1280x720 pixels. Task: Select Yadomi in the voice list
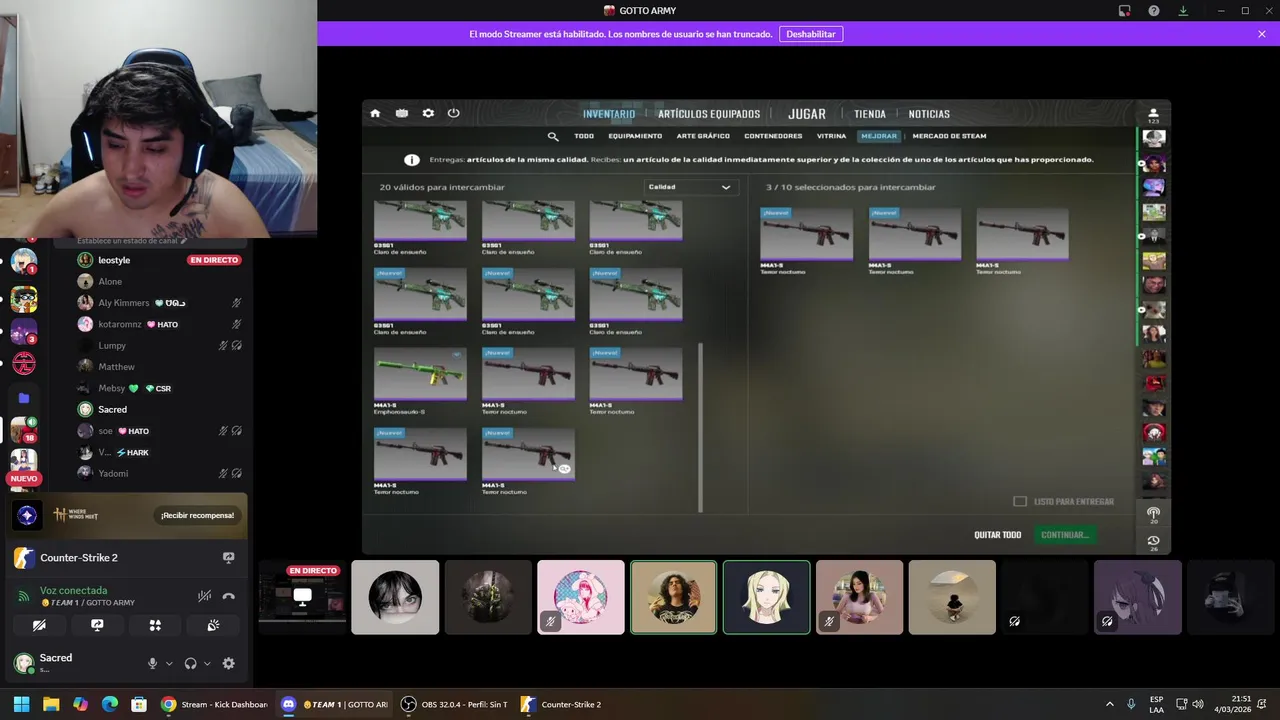pos(113,474)
